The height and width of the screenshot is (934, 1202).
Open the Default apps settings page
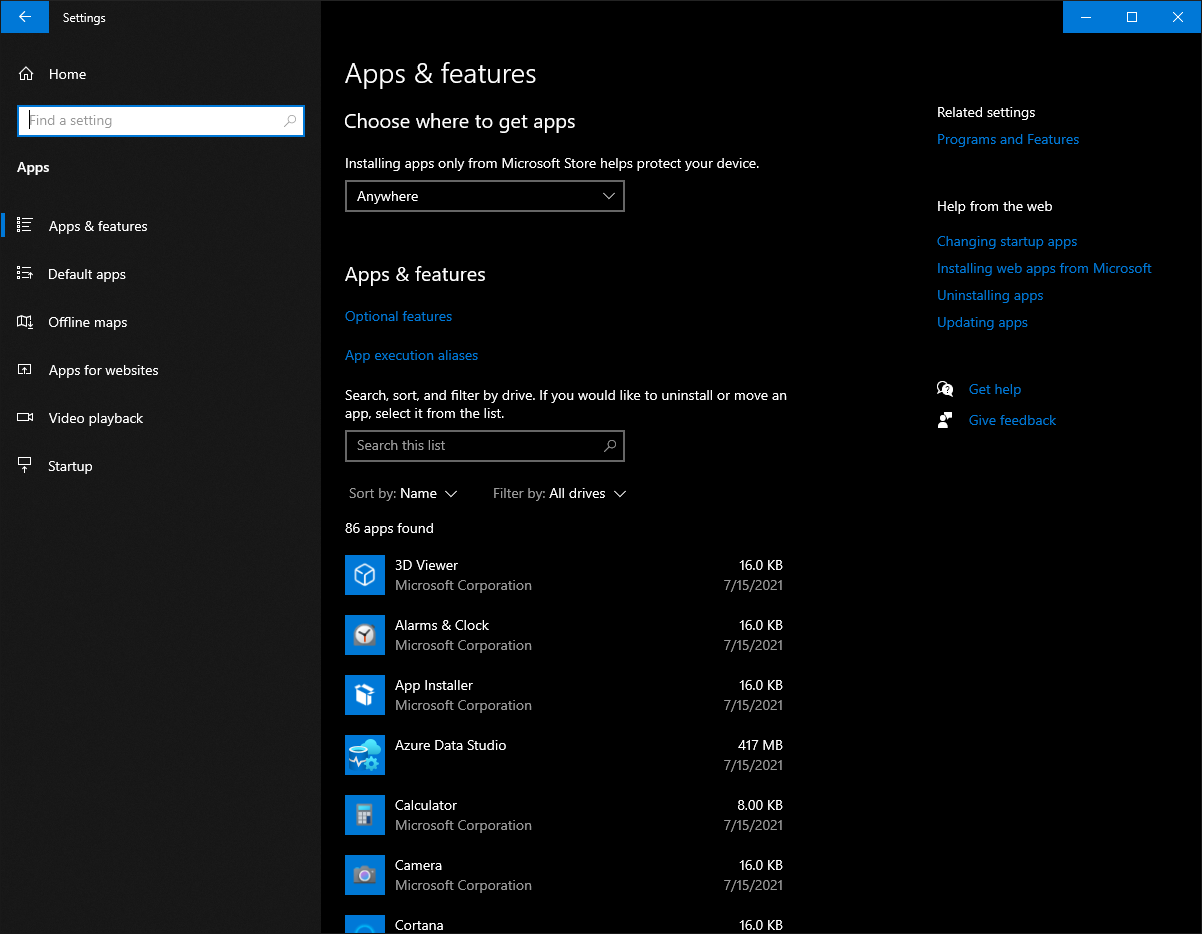point(160,274)
